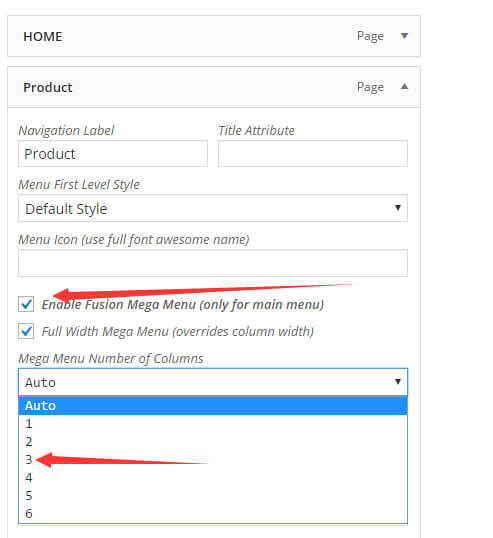Expand the HOME menu item arrow

[404, 36]
